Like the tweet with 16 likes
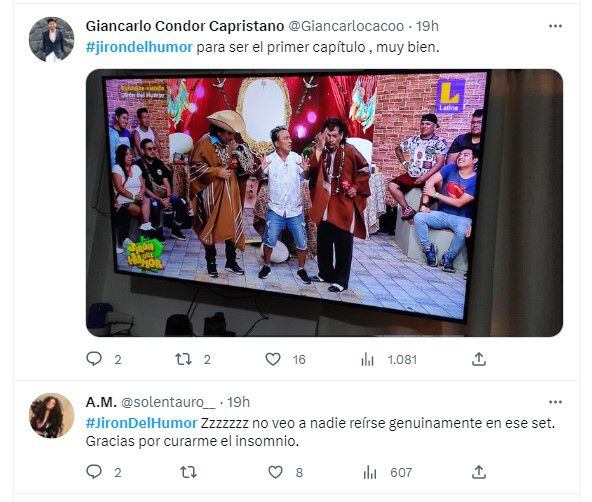592x502 pixels. [x=273, y=359]
